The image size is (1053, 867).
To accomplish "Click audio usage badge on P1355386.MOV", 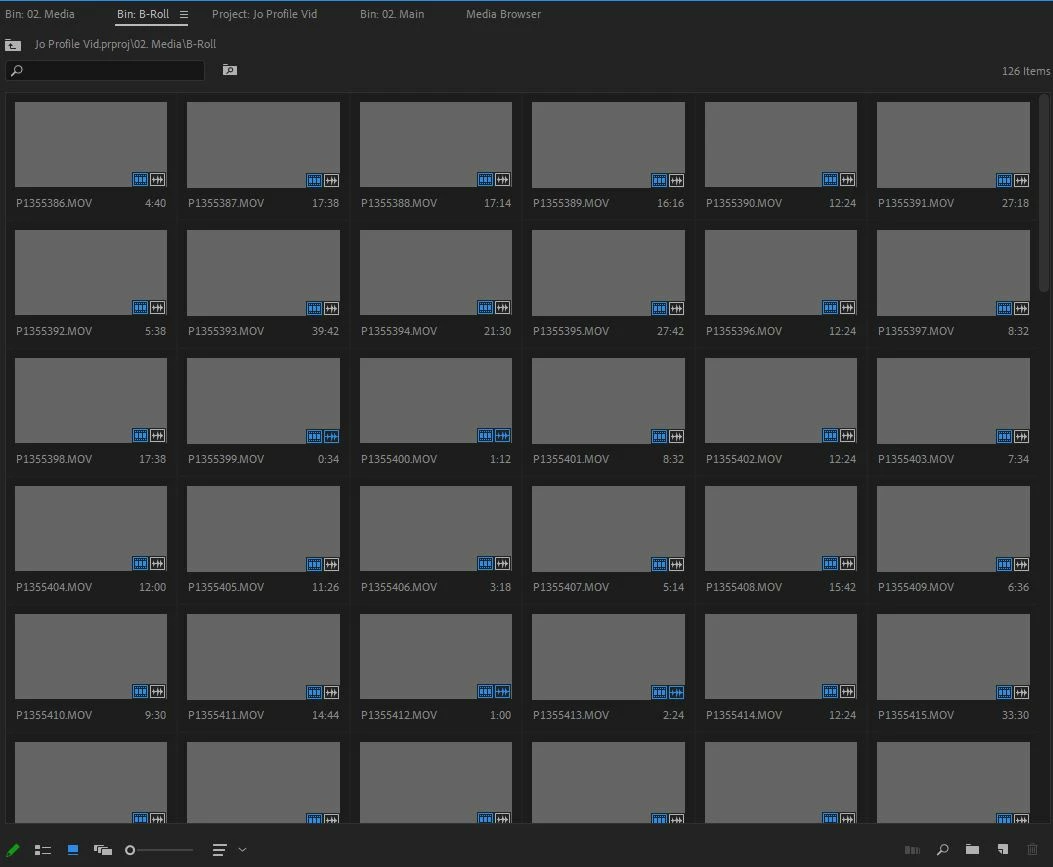I will pyautogui.click(x=157, y=179).
